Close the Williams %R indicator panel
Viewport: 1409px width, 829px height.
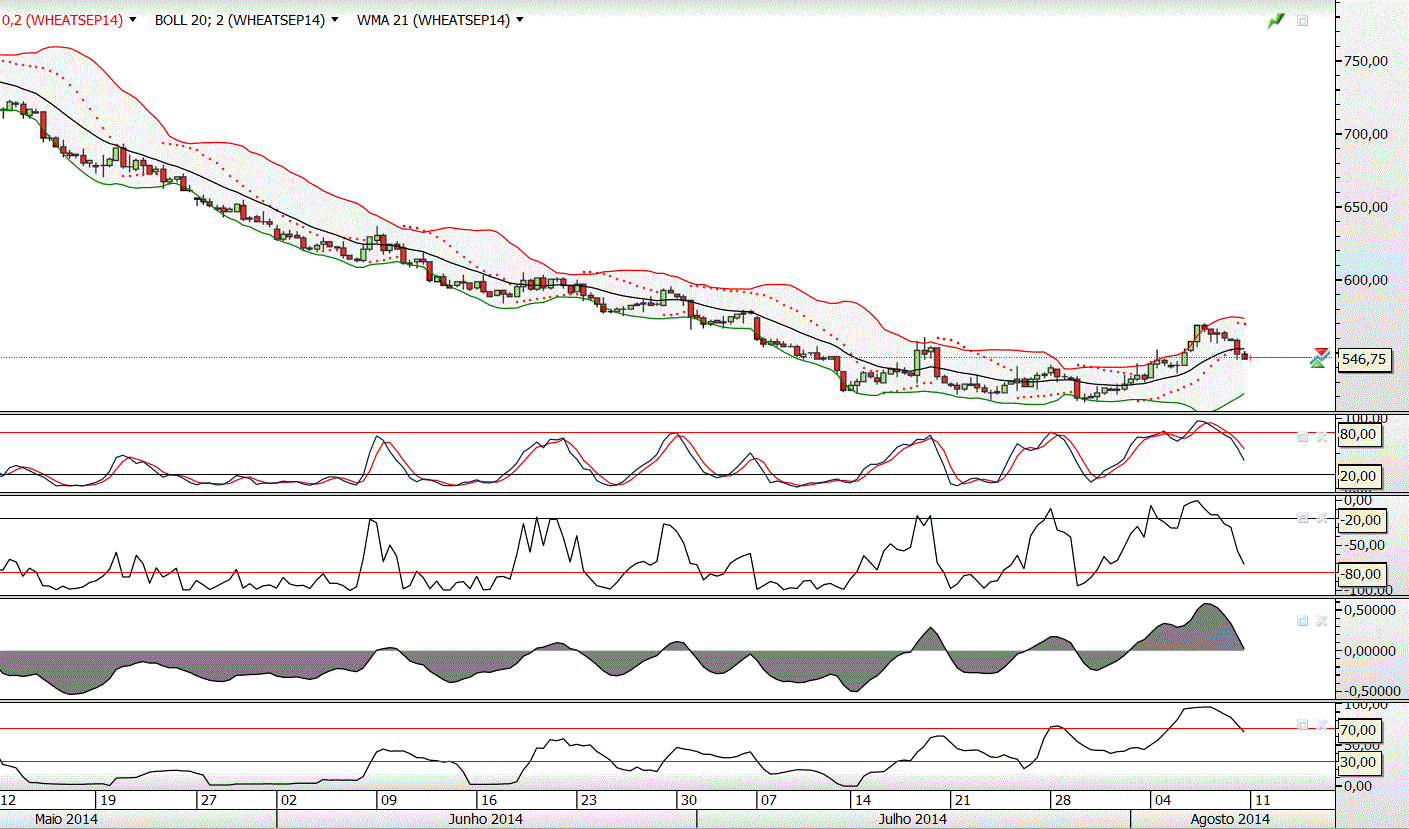(x=1321, y=518)
